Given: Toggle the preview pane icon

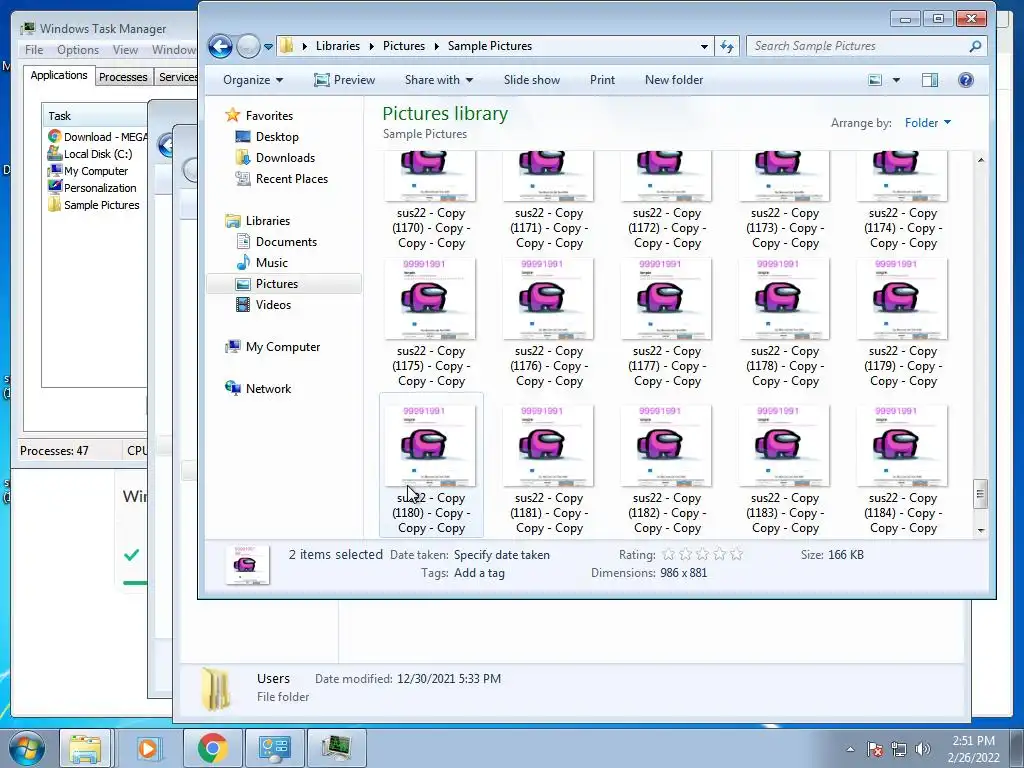Looking at the screenshot, I should tap(930, 80).
